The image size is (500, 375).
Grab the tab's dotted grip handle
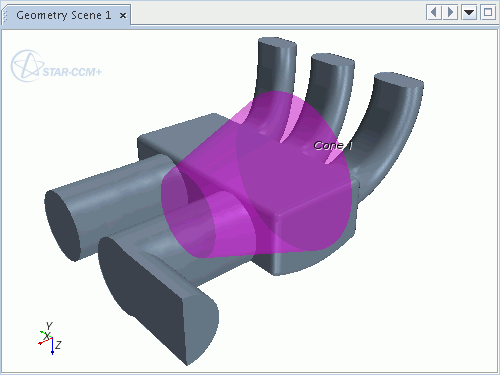point(5,15)
